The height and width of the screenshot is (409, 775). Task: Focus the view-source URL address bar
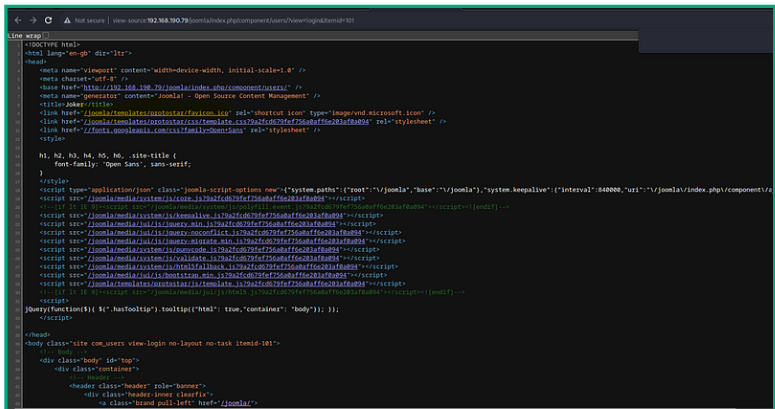pos(233,20)
